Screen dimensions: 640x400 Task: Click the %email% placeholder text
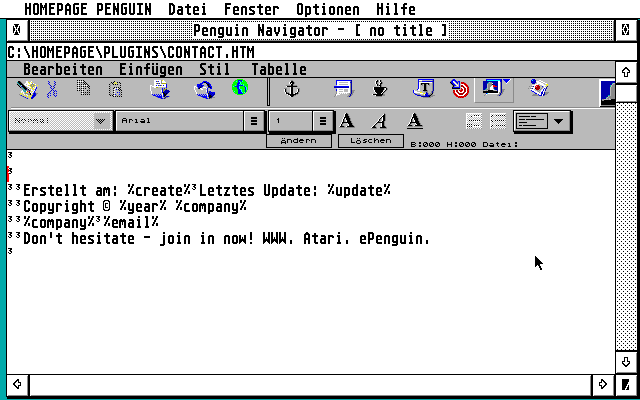click(131, 222)
